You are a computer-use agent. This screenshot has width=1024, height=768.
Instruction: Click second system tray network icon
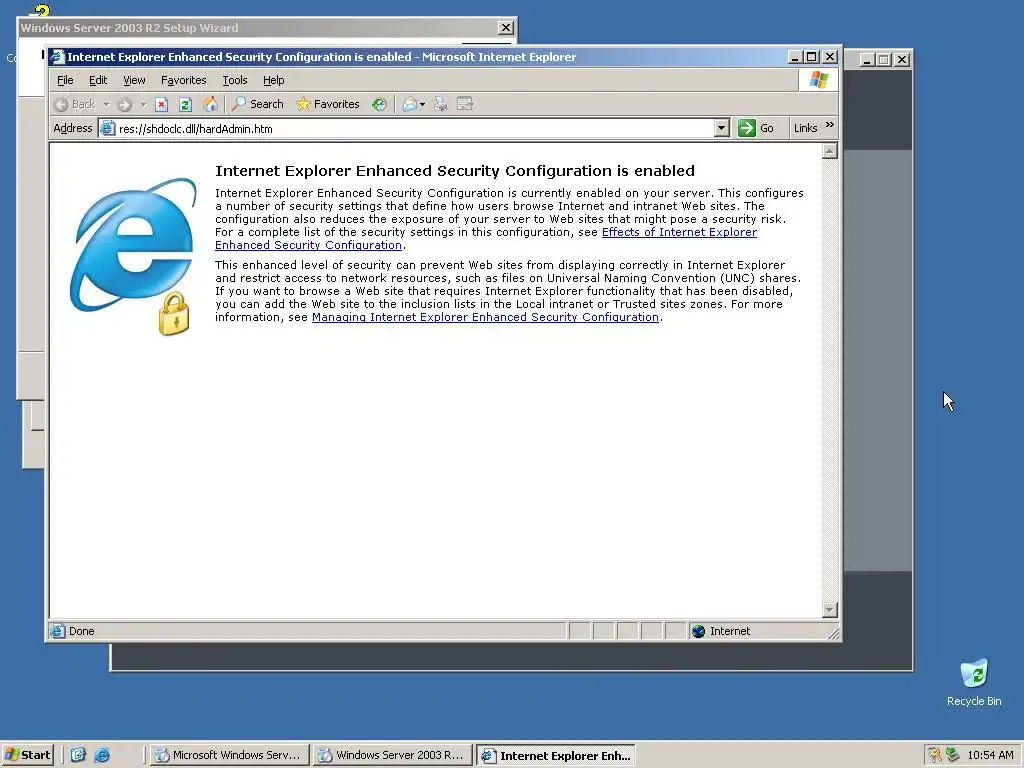point(953,755)
